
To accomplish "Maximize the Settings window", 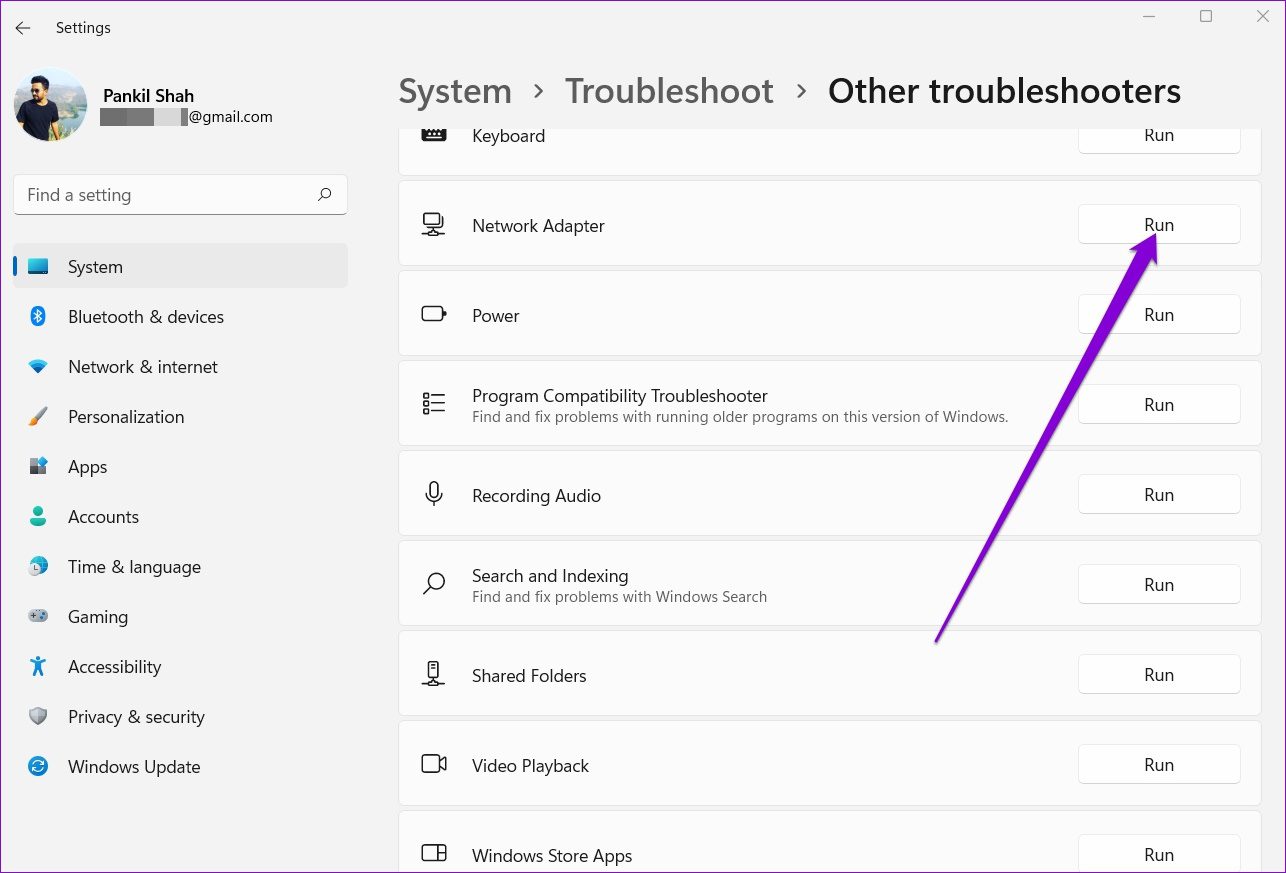I will tap(1206, 16).
